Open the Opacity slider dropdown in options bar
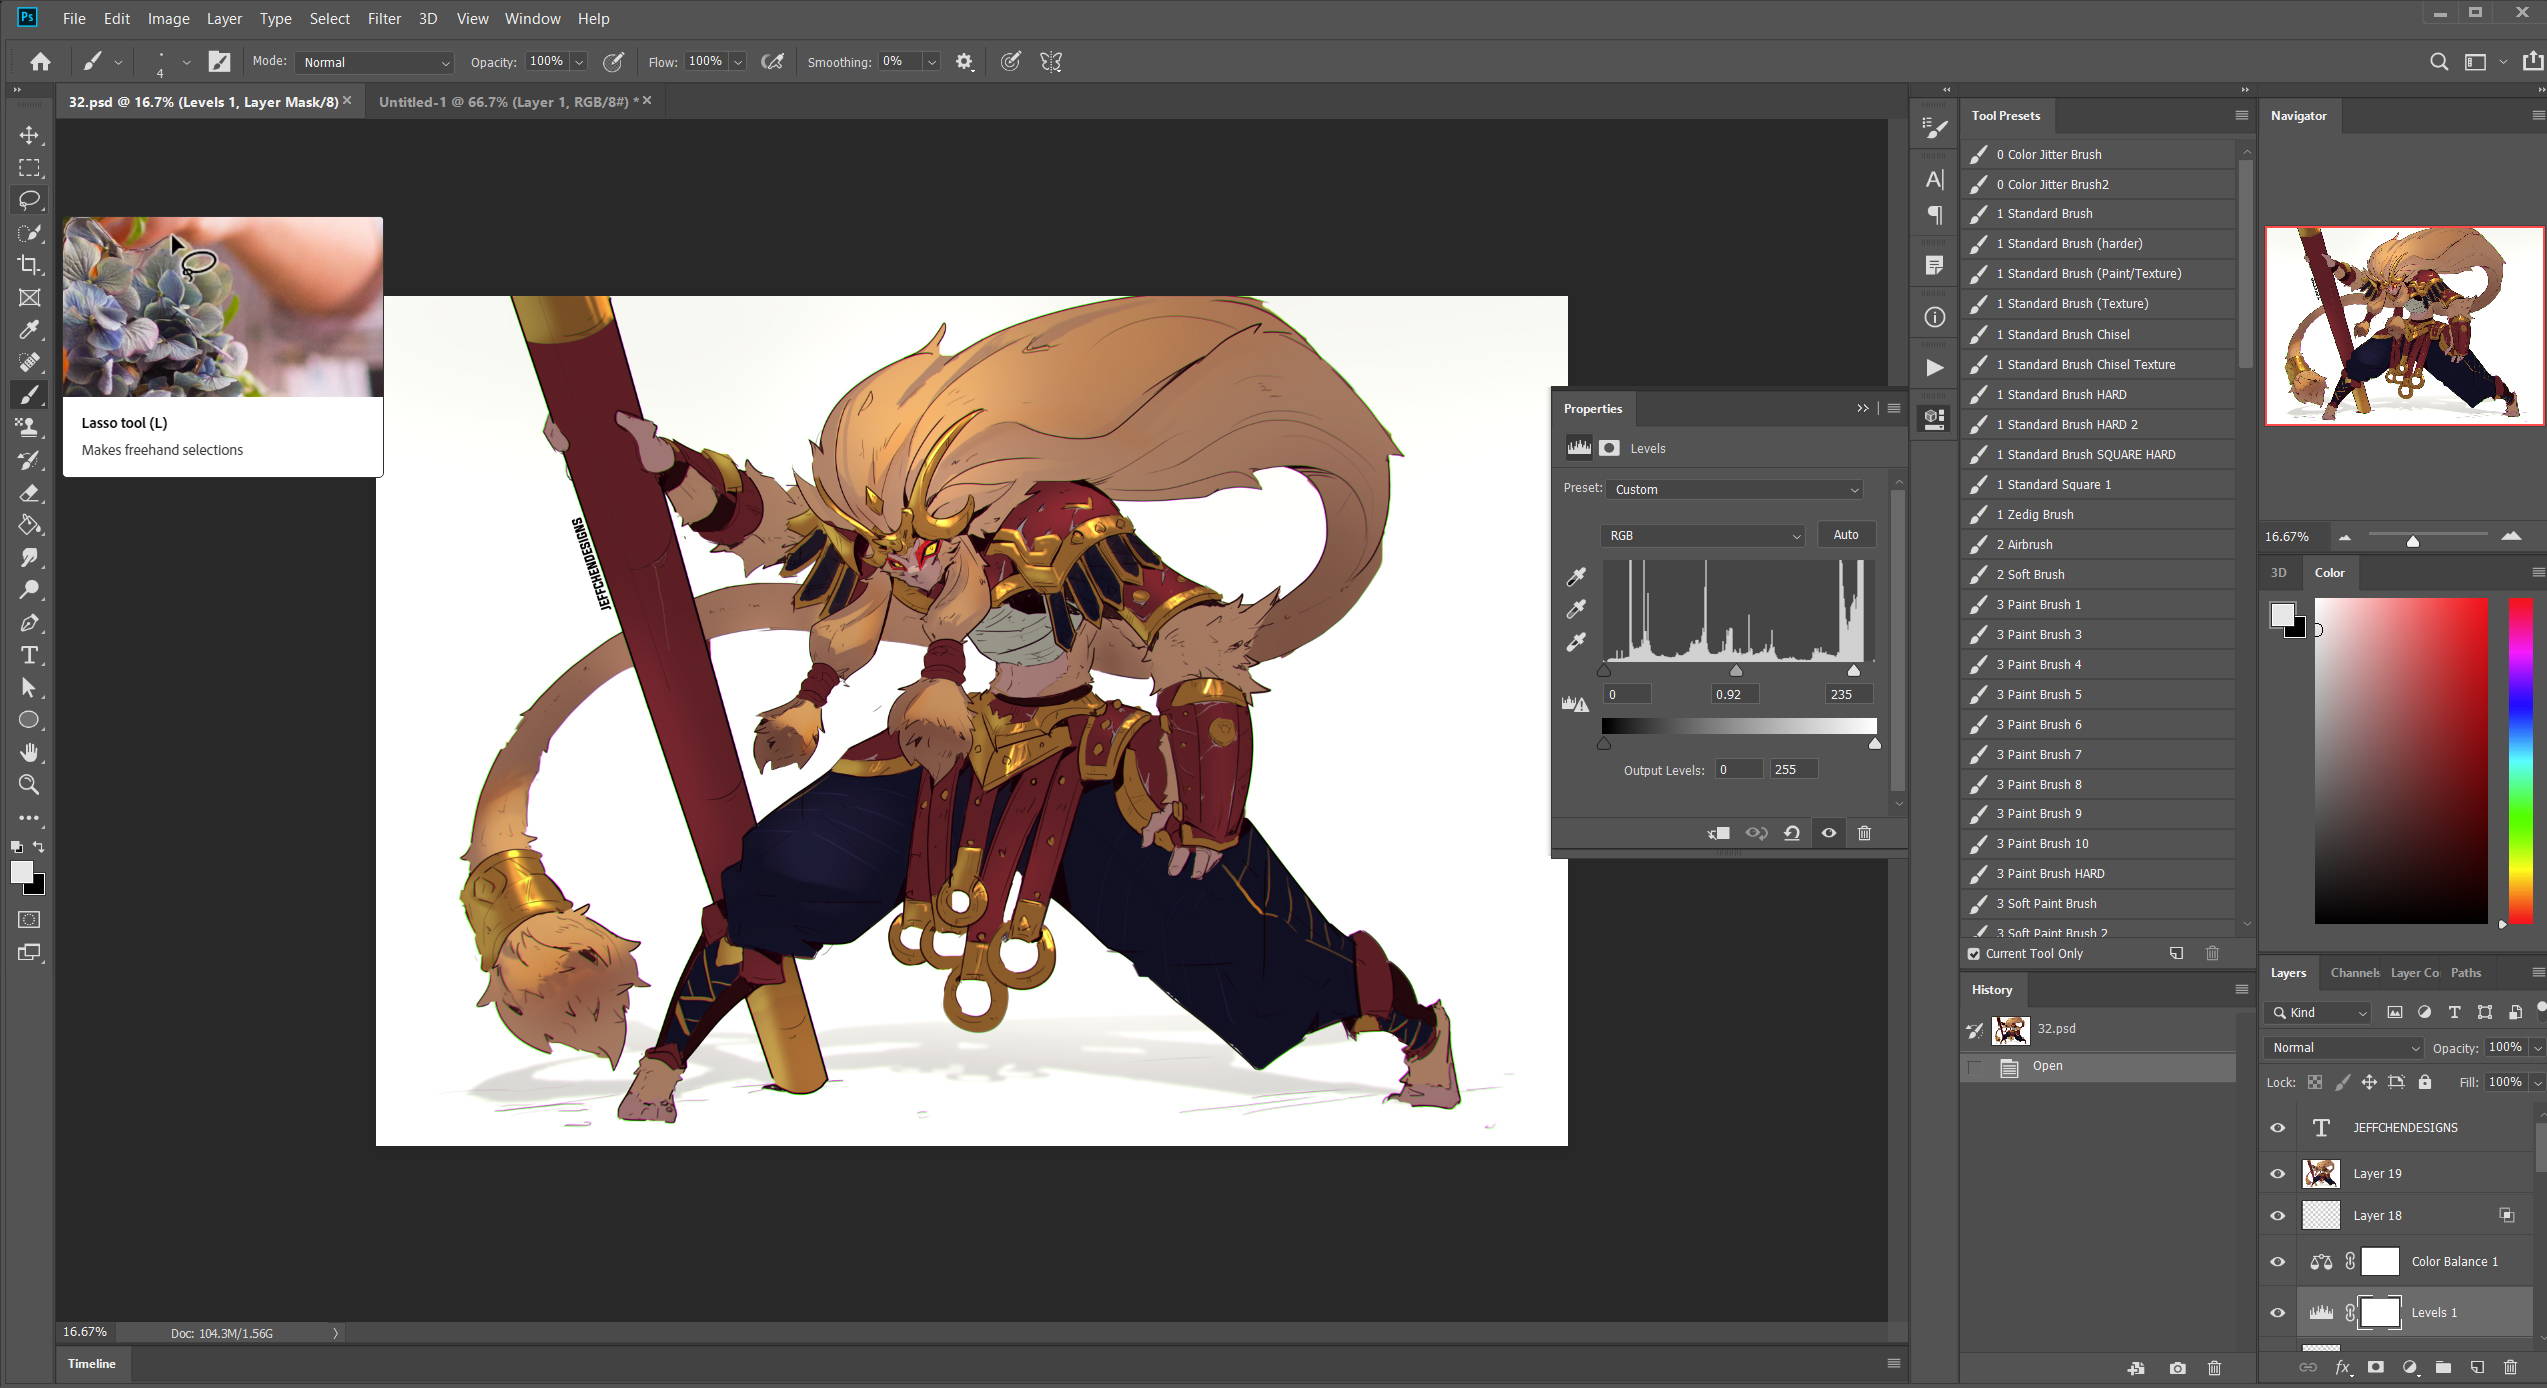Viewport: 2547px width, 1388px height. click(x=579, y=62)
